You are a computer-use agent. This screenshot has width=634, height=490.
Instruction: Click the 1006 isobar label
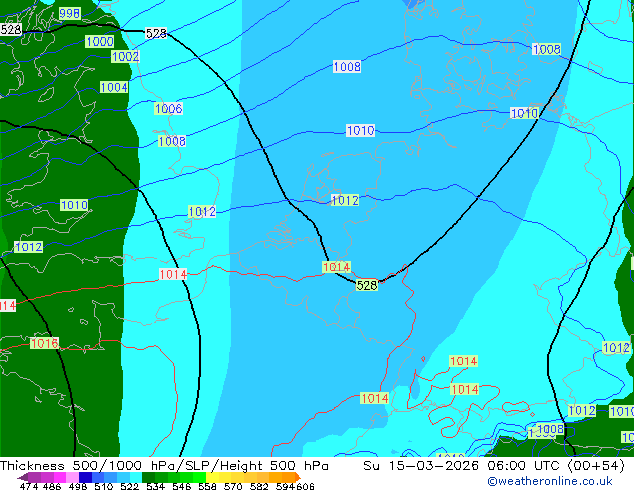tap(169, 108)
